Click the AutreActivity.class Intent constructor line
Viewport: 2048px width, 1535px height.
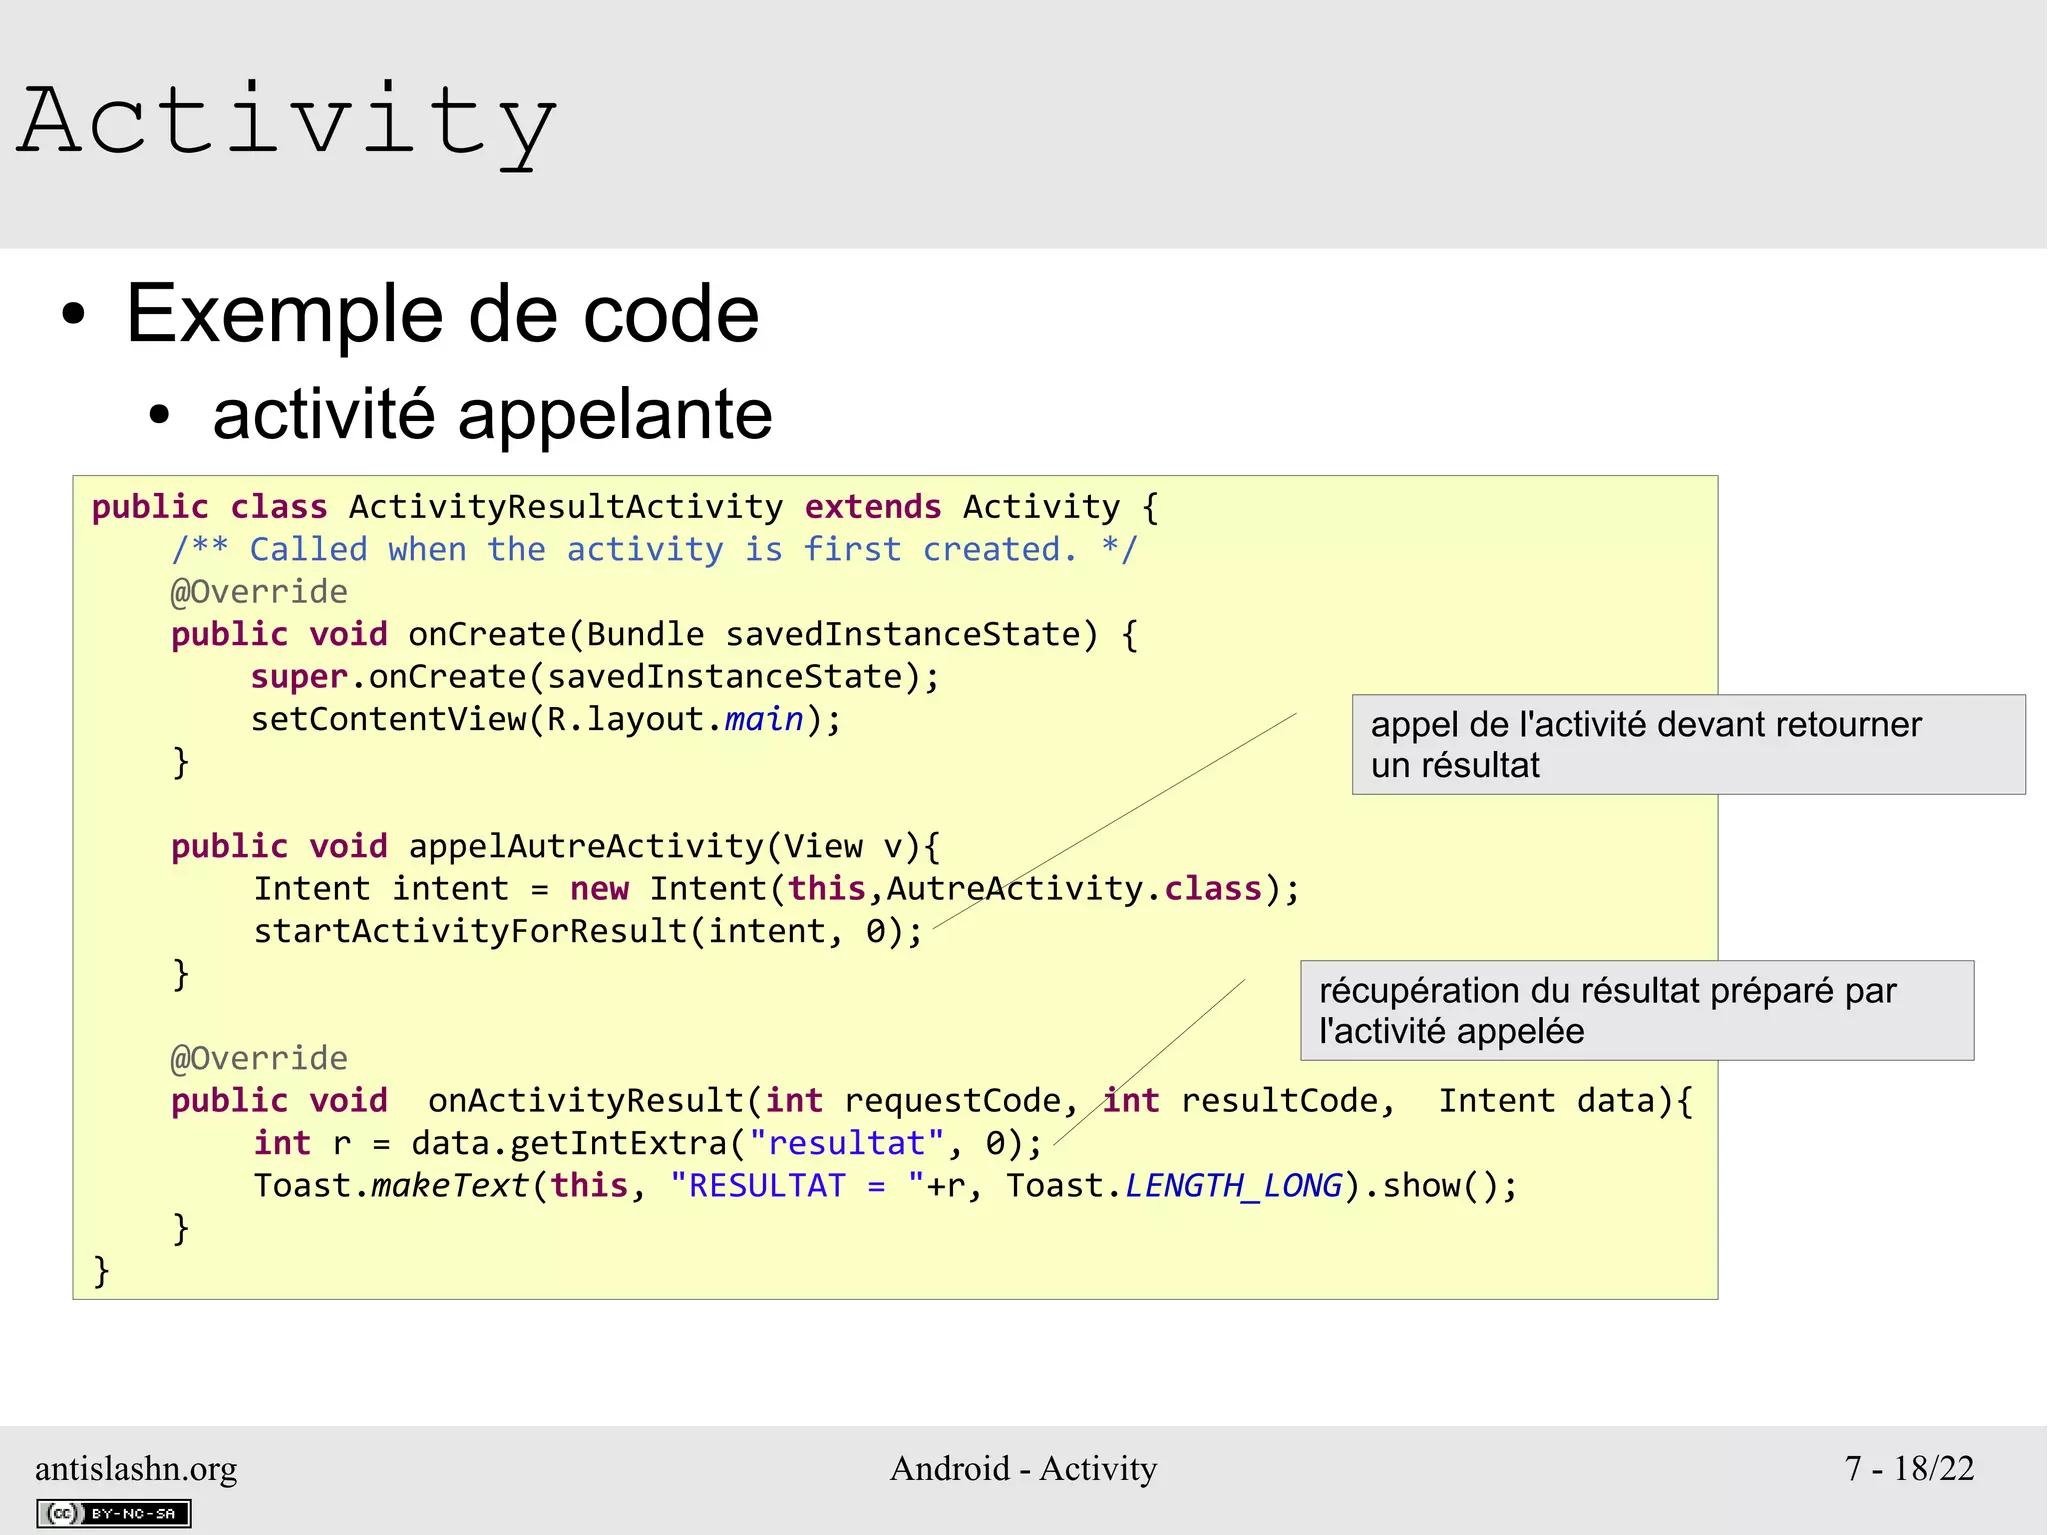[x=775, y=889]
